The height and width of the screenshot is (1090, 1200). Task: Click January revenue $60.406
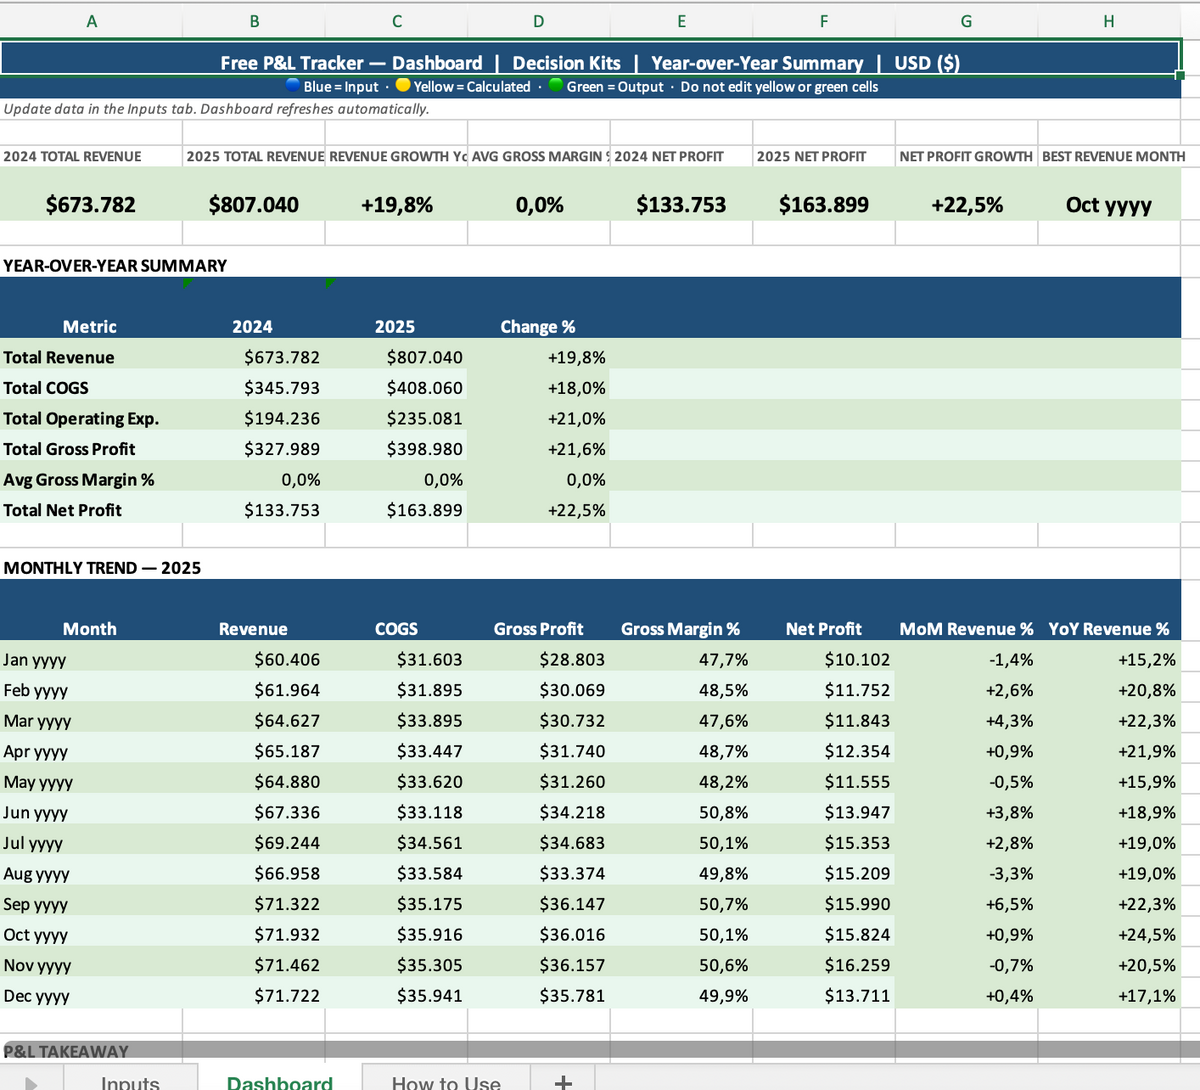point(287,660)
